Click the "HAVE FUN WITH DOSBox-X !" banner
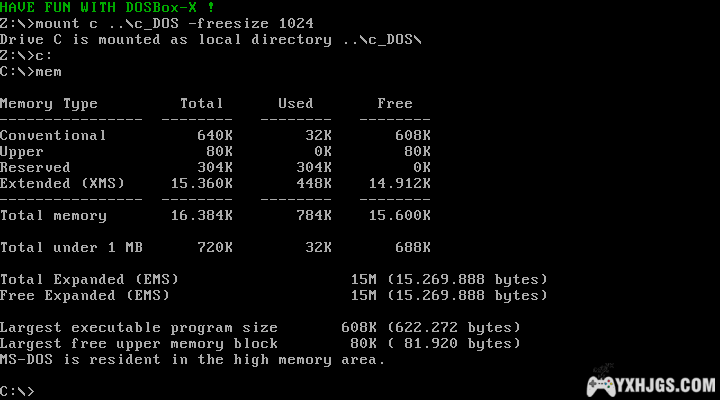The width and height of the screenshot is (720, 400). (x=107, y=7)
